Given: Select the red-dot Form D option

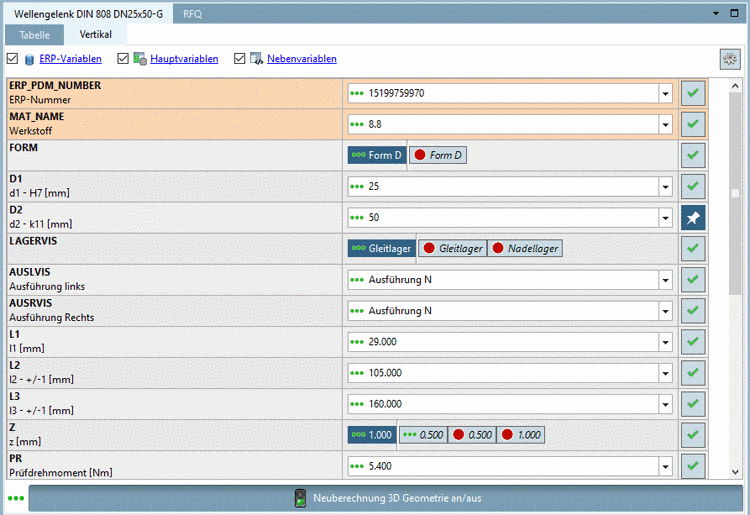Looking at the screenshot, I should tap(438, 155).
